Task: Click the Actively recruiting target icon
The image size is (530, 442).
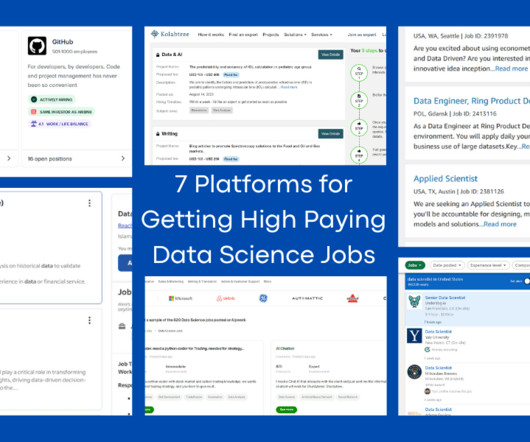Action: point(427,350)
